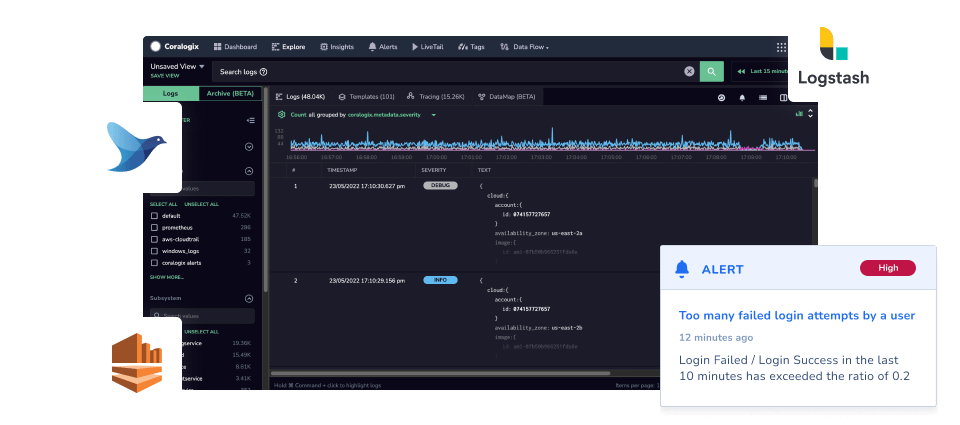Open the chart settings gear beside Count
The image size is (960, 425).
point(282,115)
